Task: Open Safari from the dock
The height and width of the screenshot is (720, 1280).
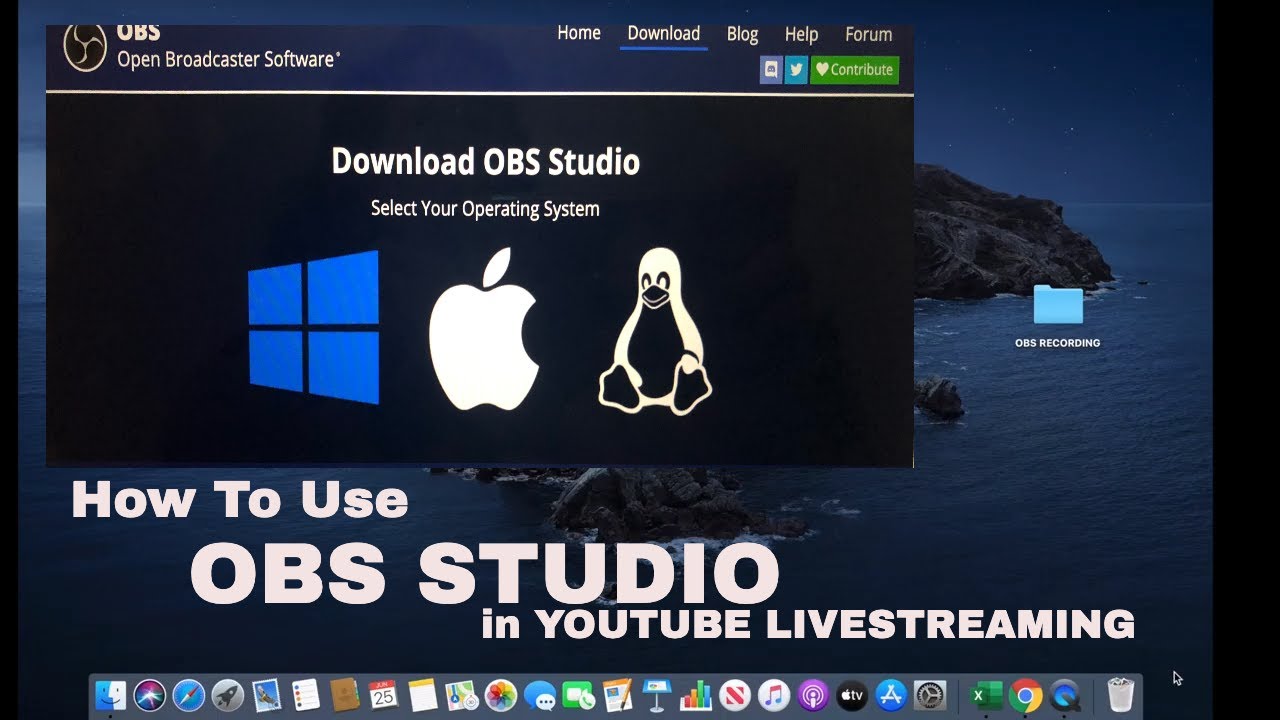Action: (x=189, y=695)
